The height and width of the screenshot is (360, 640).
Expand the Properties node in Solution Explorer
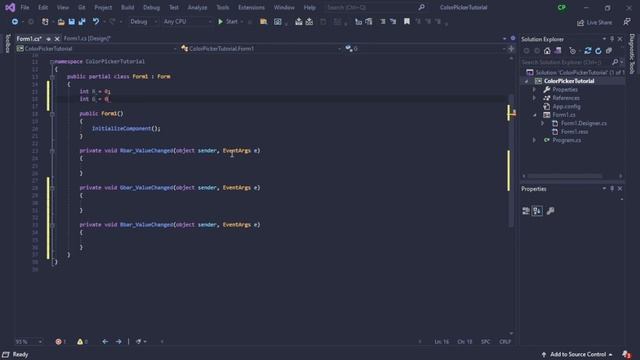pos(534,89)
